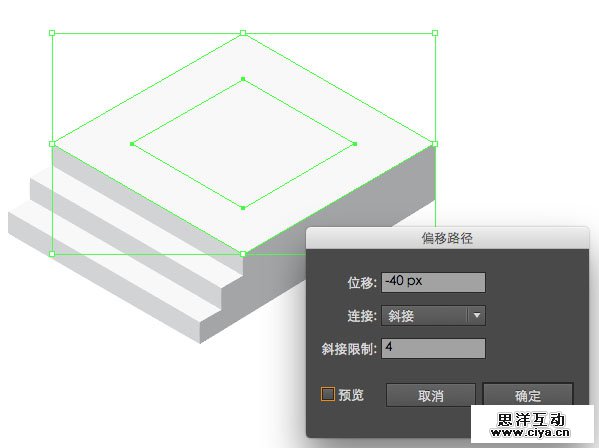This screenshot has width=599, height=448.
Task: Select the inner diamond's right anchor point
Action: coord(355,144)
